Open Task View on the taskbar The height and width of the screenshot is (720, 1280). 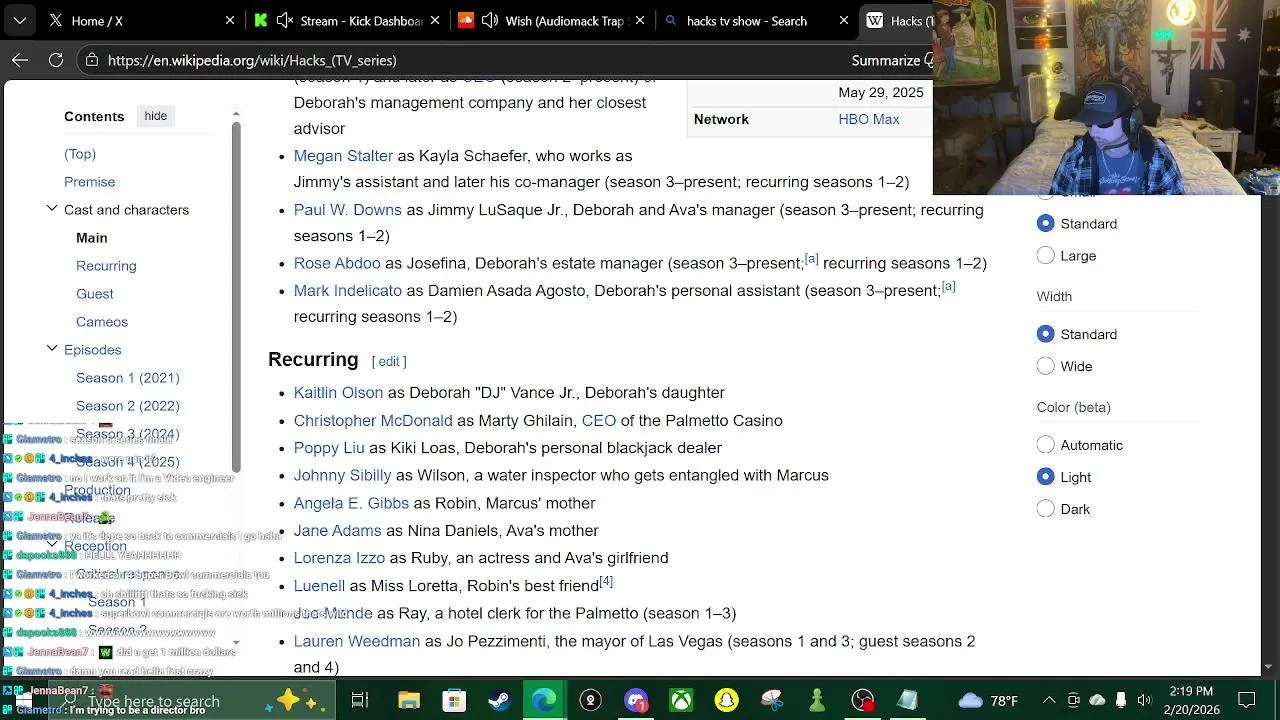coord(360,700)
